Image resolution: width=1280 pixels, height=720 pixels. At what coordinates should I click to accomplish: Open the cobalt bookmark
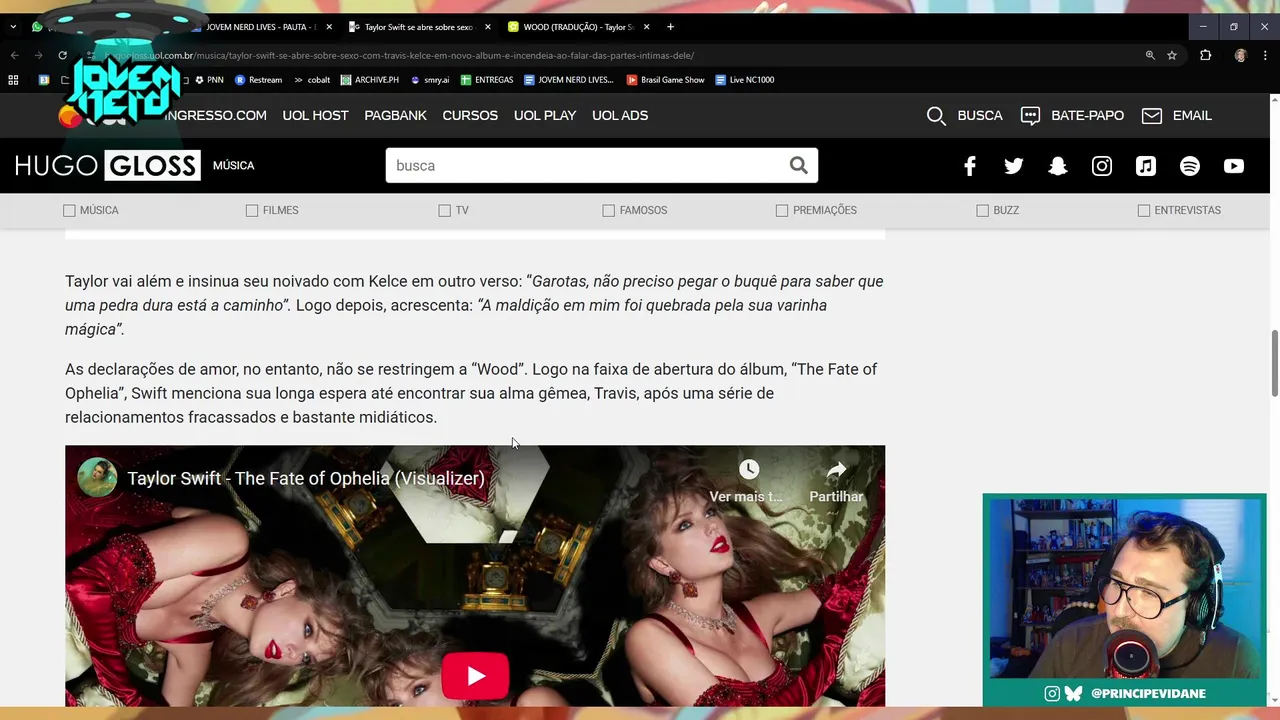click(312, 80)
